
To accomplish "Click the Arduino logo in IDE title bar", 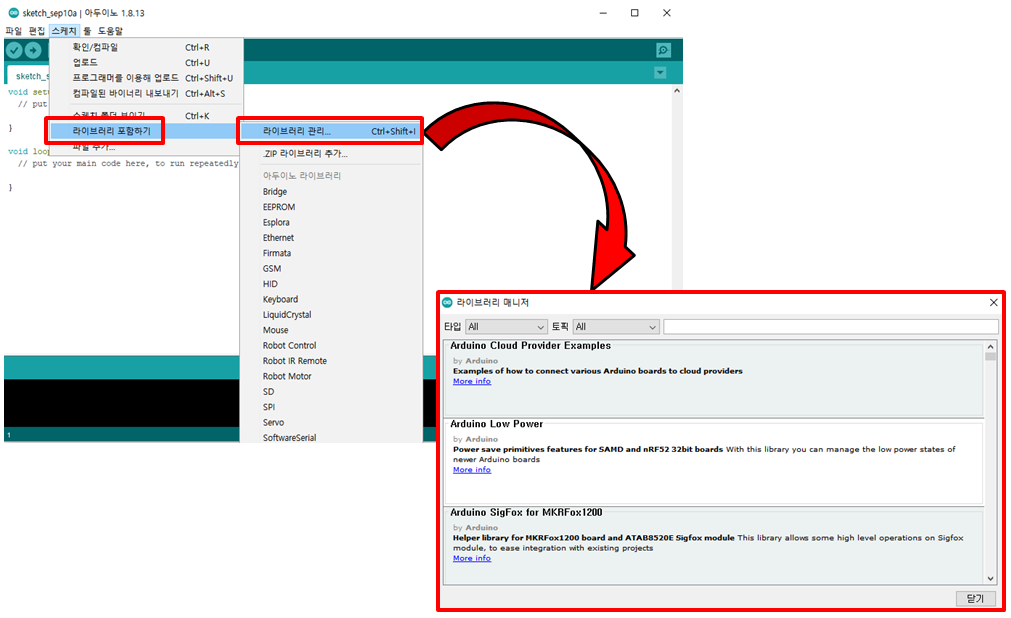I will [13, 13].
